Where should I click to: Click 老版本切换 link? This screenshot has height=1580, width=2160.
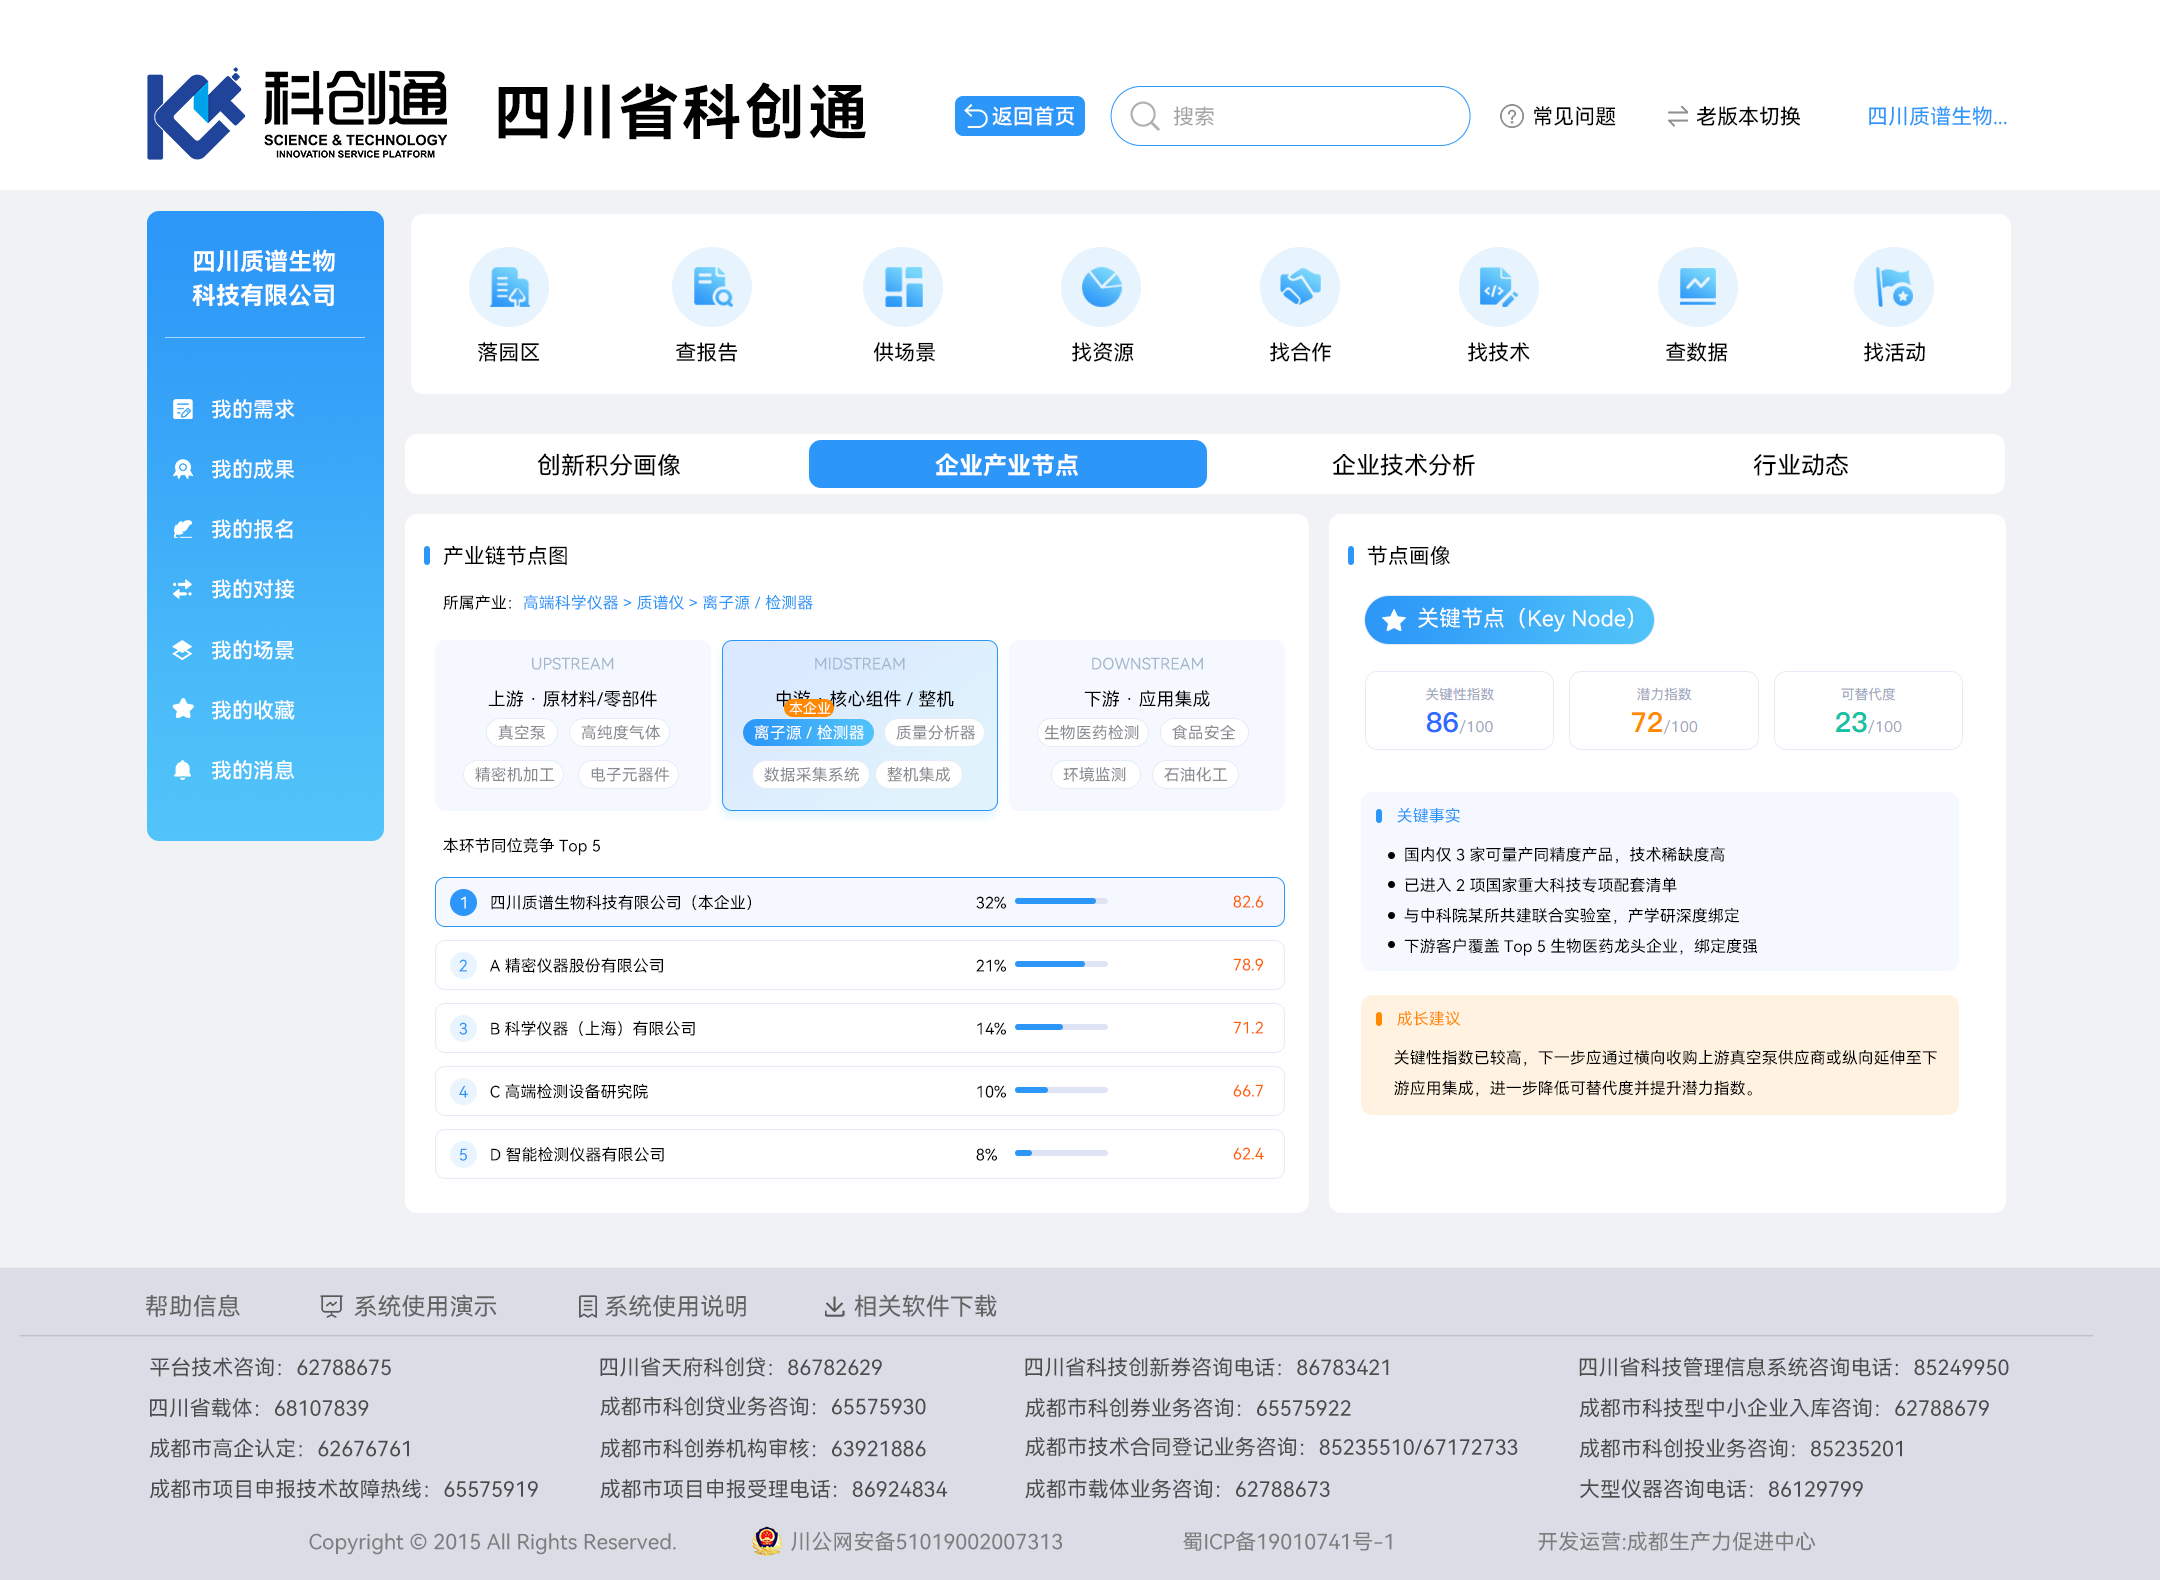(x=1734, y=116)
